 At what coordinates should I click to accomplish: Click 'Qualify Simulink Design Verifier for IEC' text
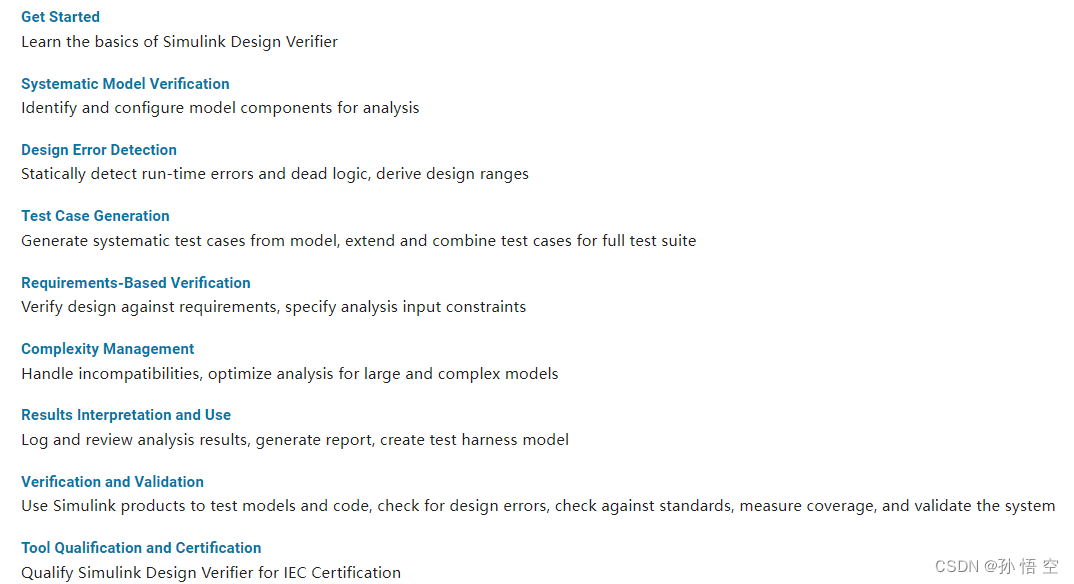[211, 572]
